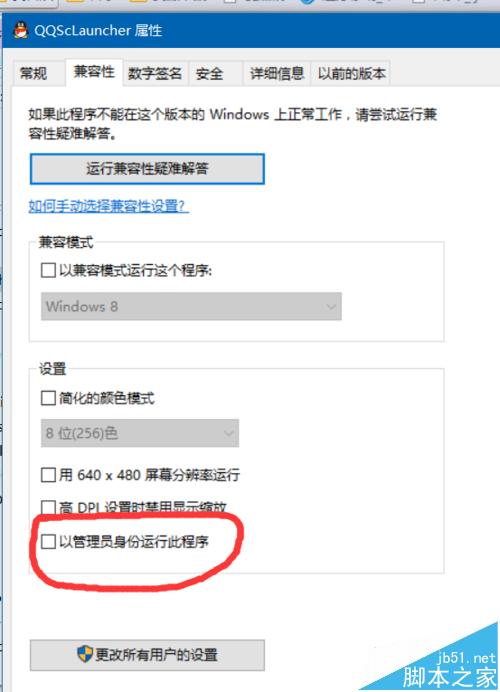Open the Windows 8 compatibility dropdown
The image size is (500, 692).
[191, 306]
